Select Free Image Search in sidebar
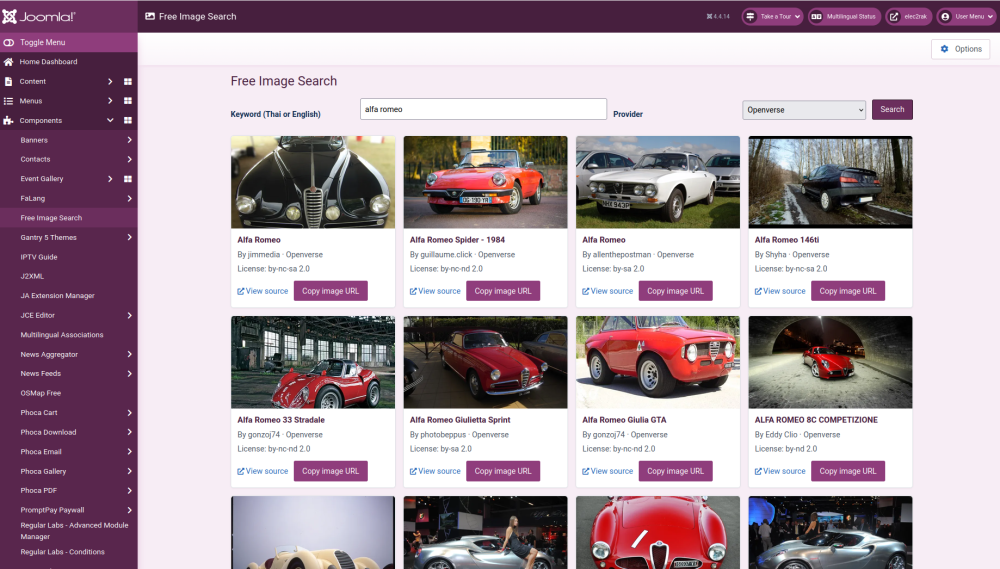 (x=51, y=218)
